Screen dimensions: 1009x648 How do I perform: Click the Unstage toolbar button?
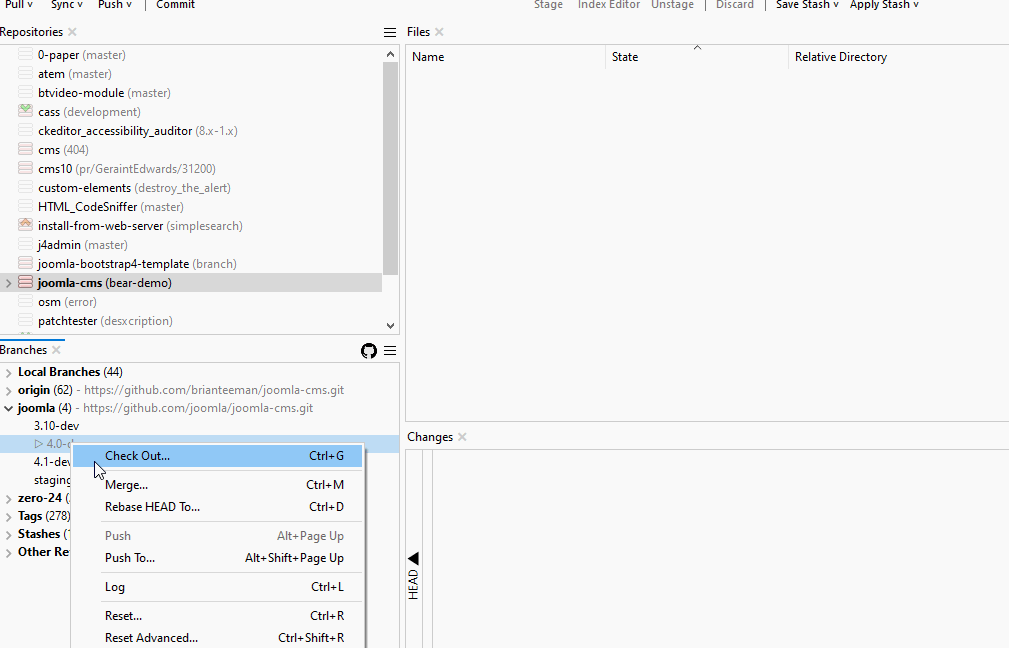pyautogui.click(x=672, y=5)
